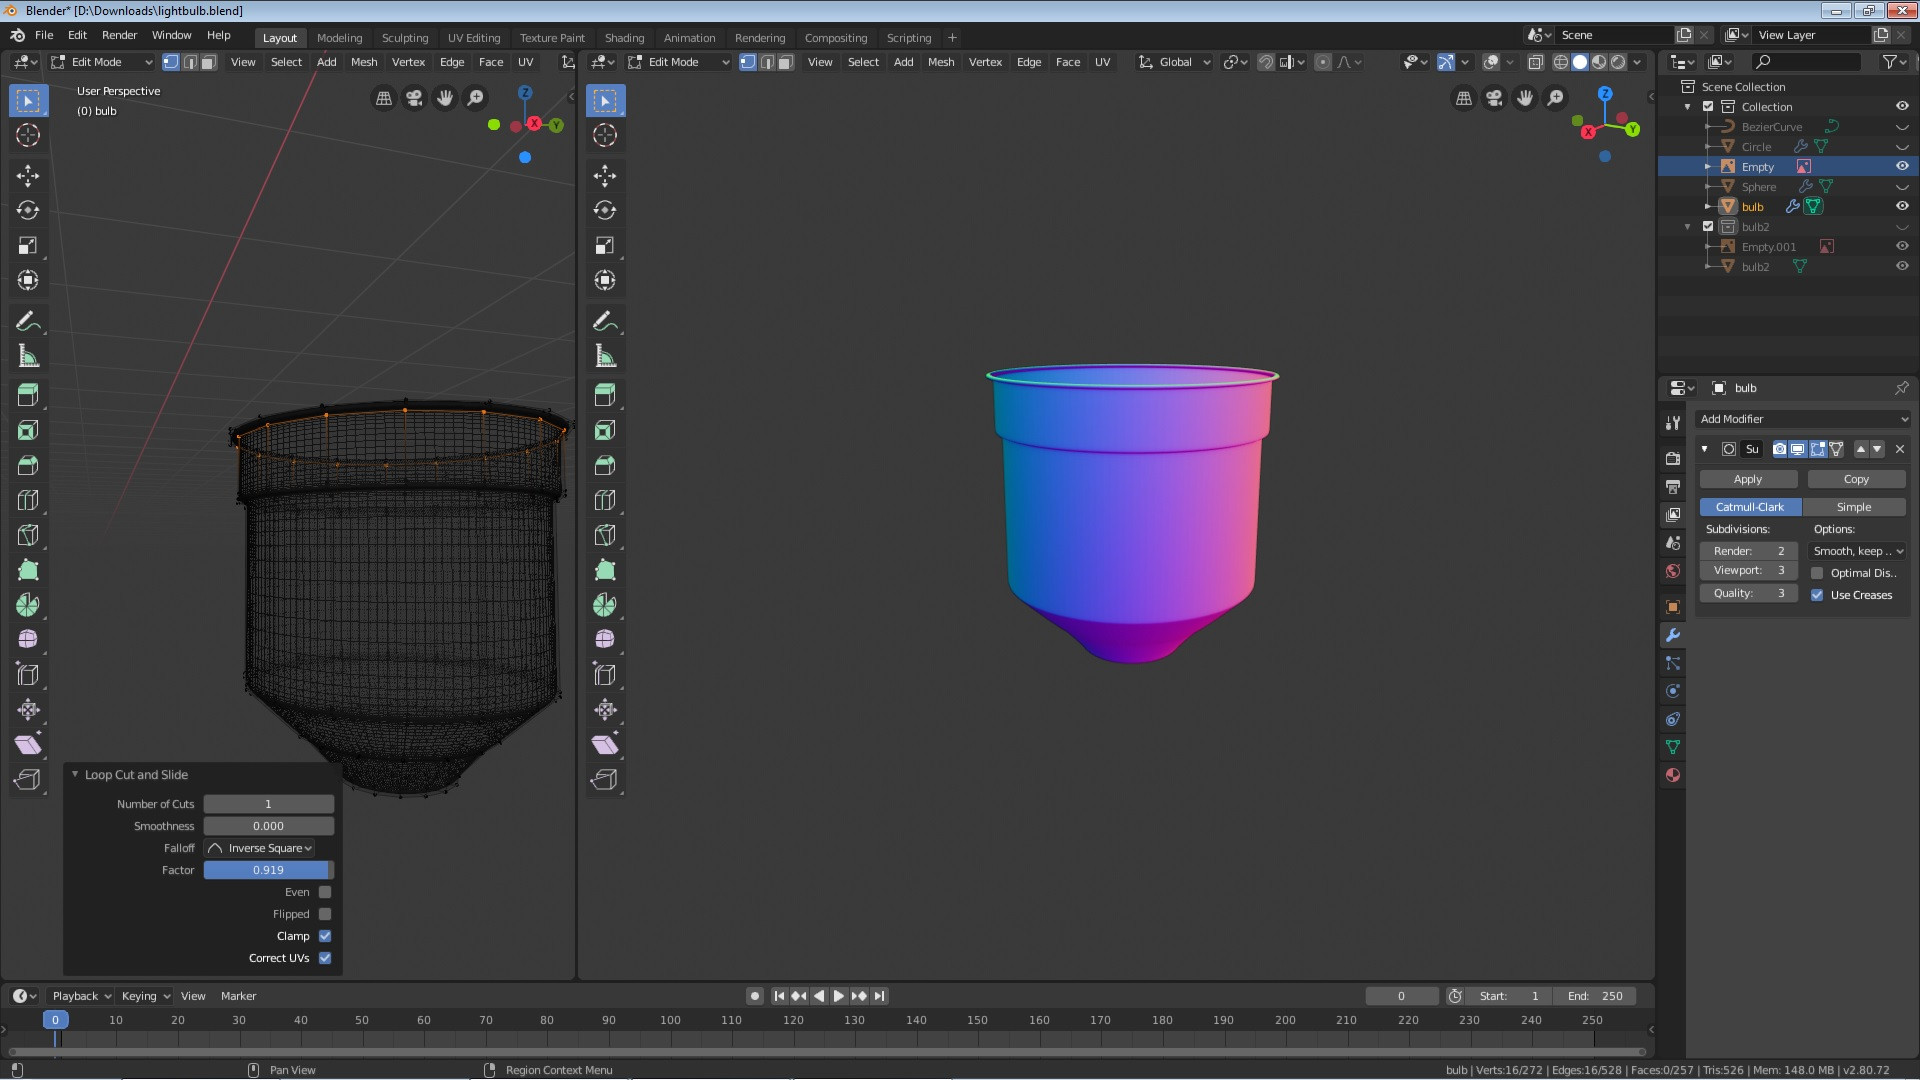Drag the Factor slider in Loop Cut panel
The height and width of the screenshot is (1080, 1920).
click(x=266, y=869)
